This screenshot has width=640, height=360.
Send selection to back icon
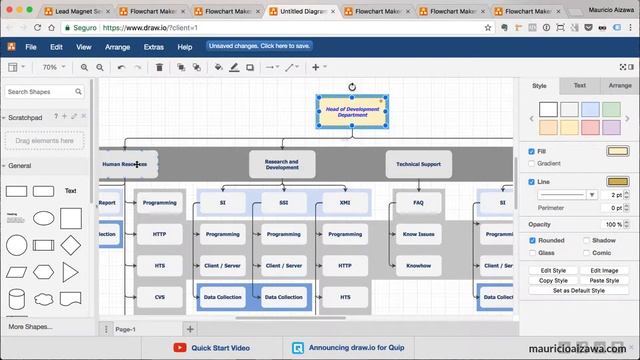tap(197, 67)
